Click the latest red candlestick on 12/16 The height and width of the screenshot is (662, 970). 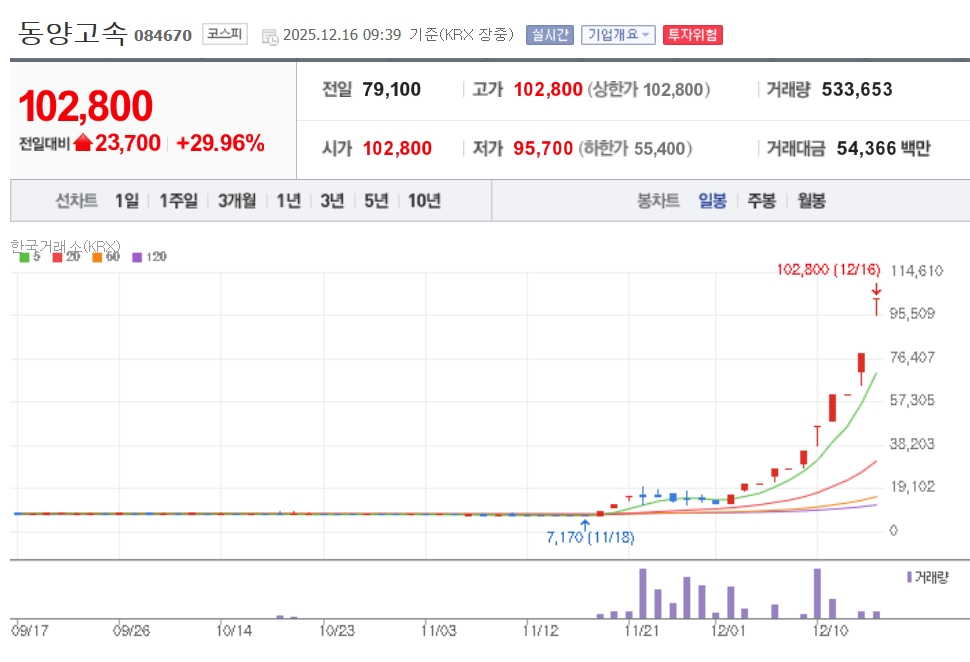(x=876, y=305)
